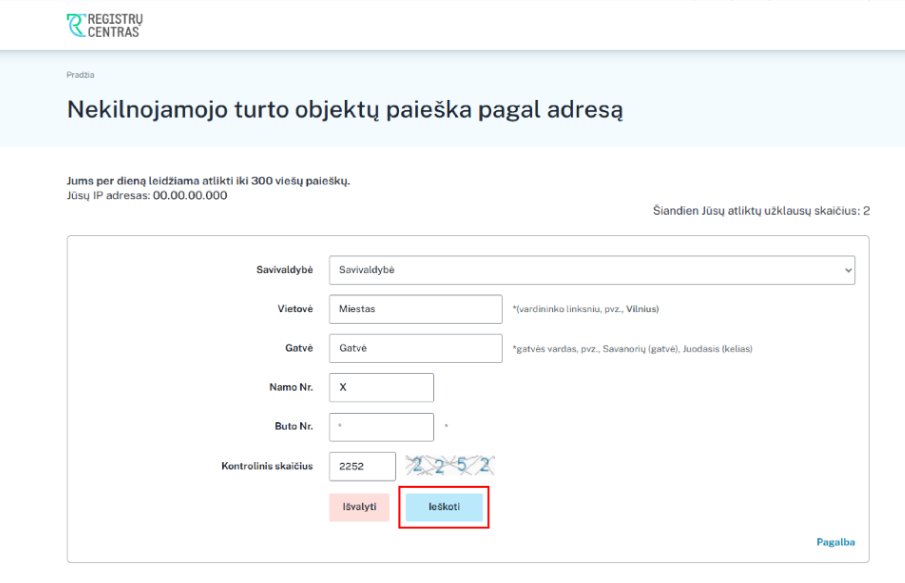Click the Gatvė street input field
Screen dimensions: 905x583
[x=414, y=348]
